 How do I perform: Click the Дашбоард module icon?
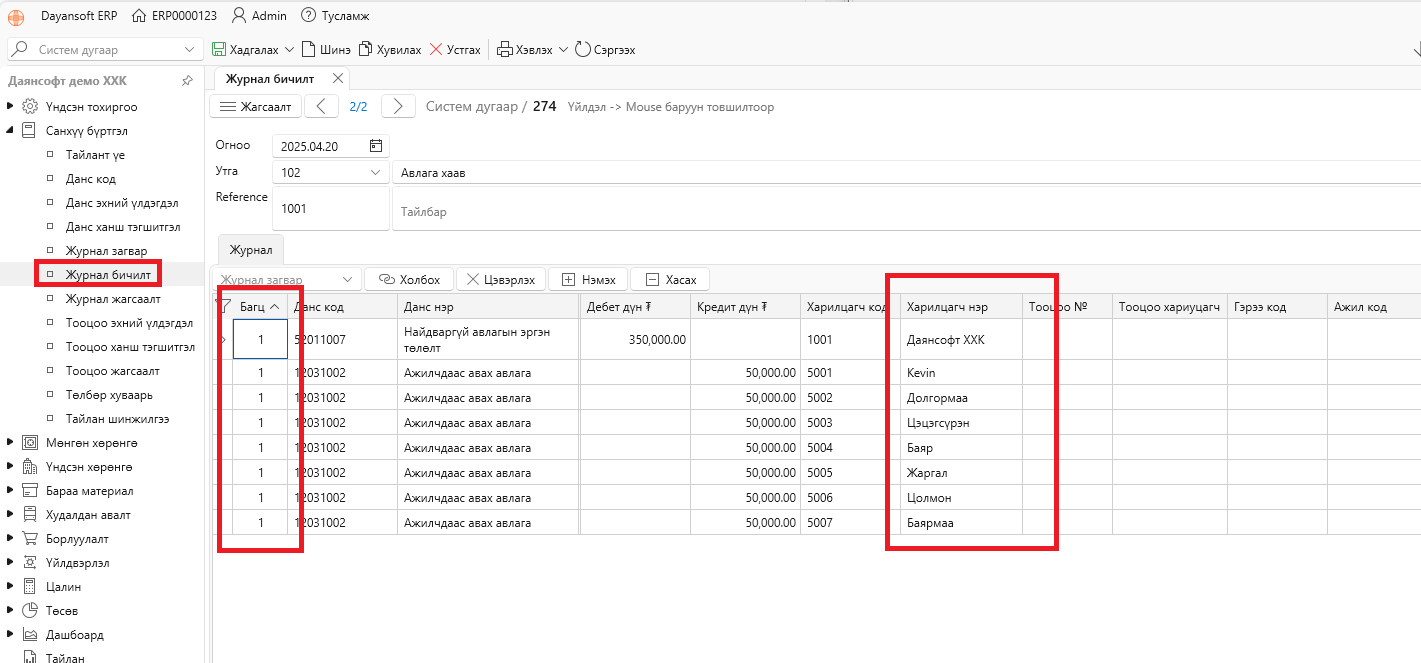click(x=31, y=634)
